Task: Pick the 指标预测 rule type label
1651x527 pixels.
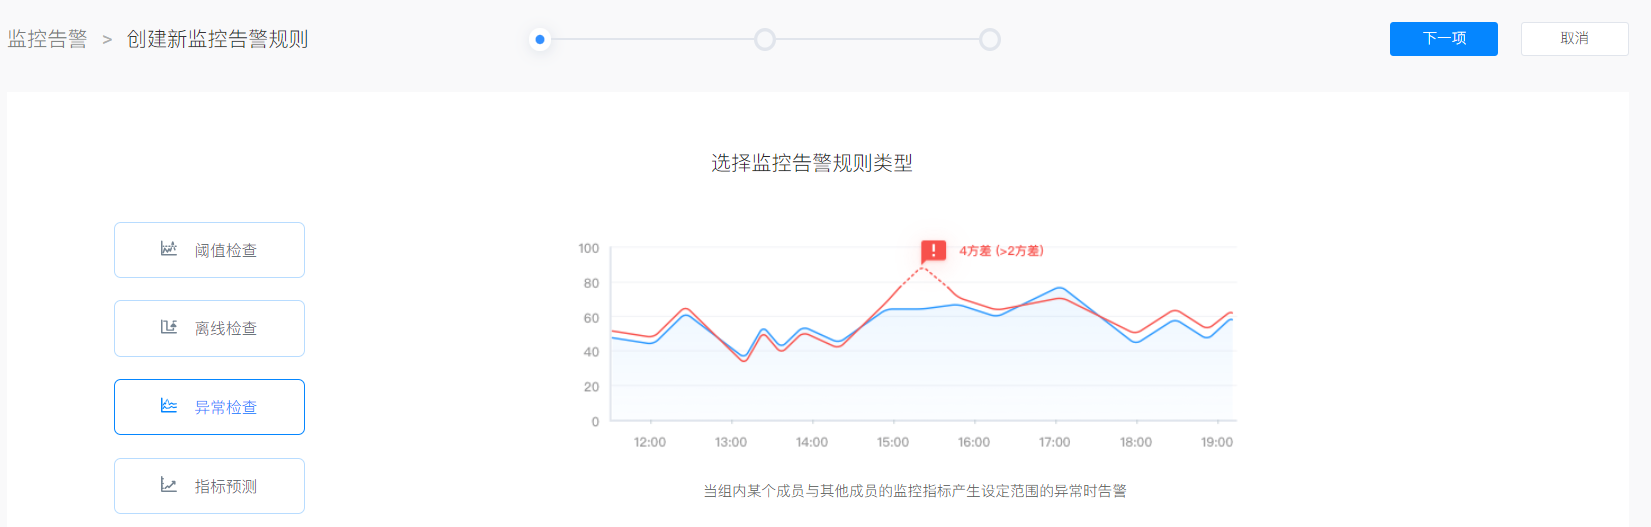Action: pyautogui.click(x=226, y=486)
